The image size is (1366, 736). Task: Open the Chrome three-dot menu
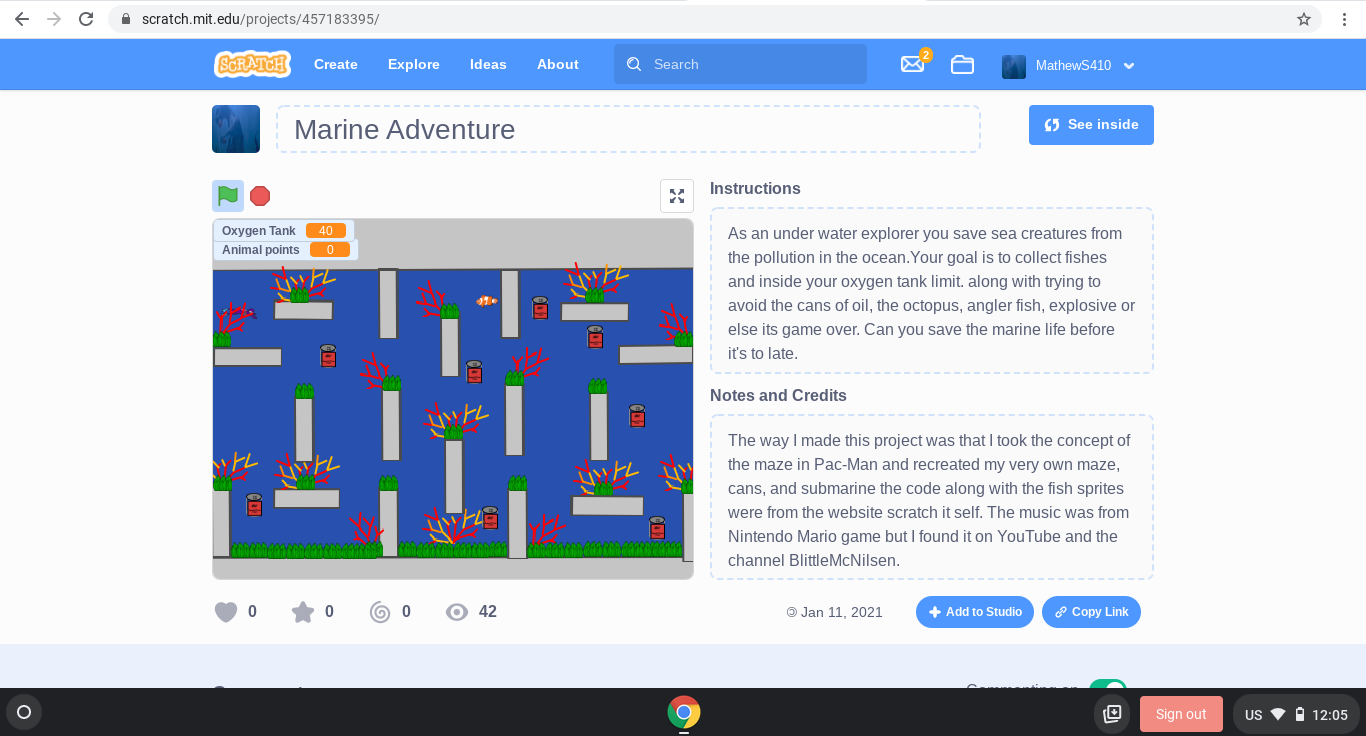tap(1345, 19)
